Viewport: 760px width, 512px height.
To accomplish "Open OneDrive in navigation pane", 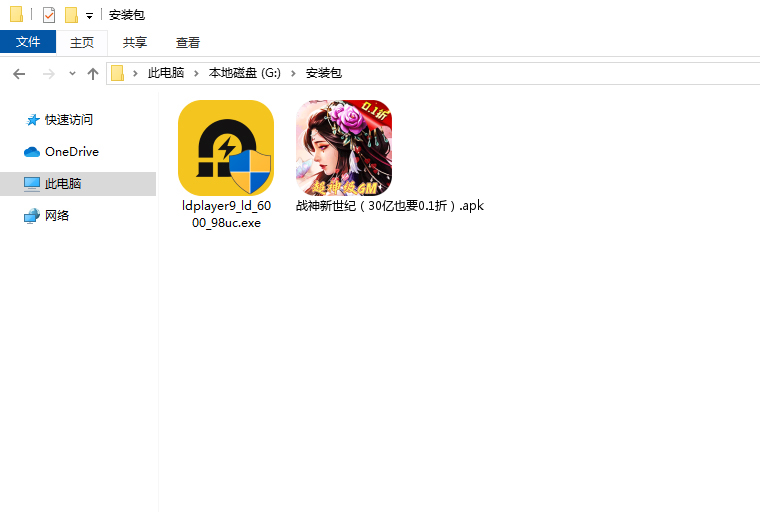I will [x=72, y=152].
